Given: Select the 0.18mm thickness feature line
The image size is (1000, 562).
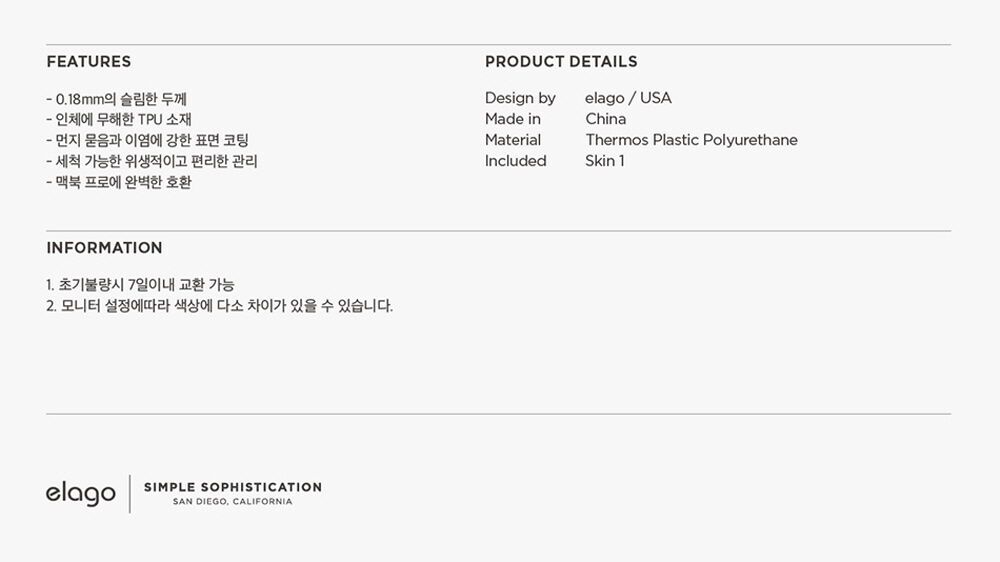Looking at the screenshot, I should tap(117, 99).
